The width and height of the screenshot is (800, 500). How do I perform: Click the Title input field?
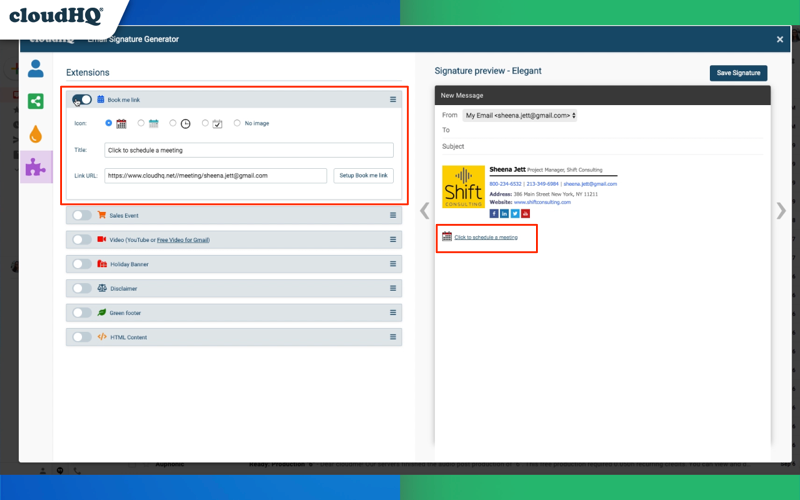249,150
